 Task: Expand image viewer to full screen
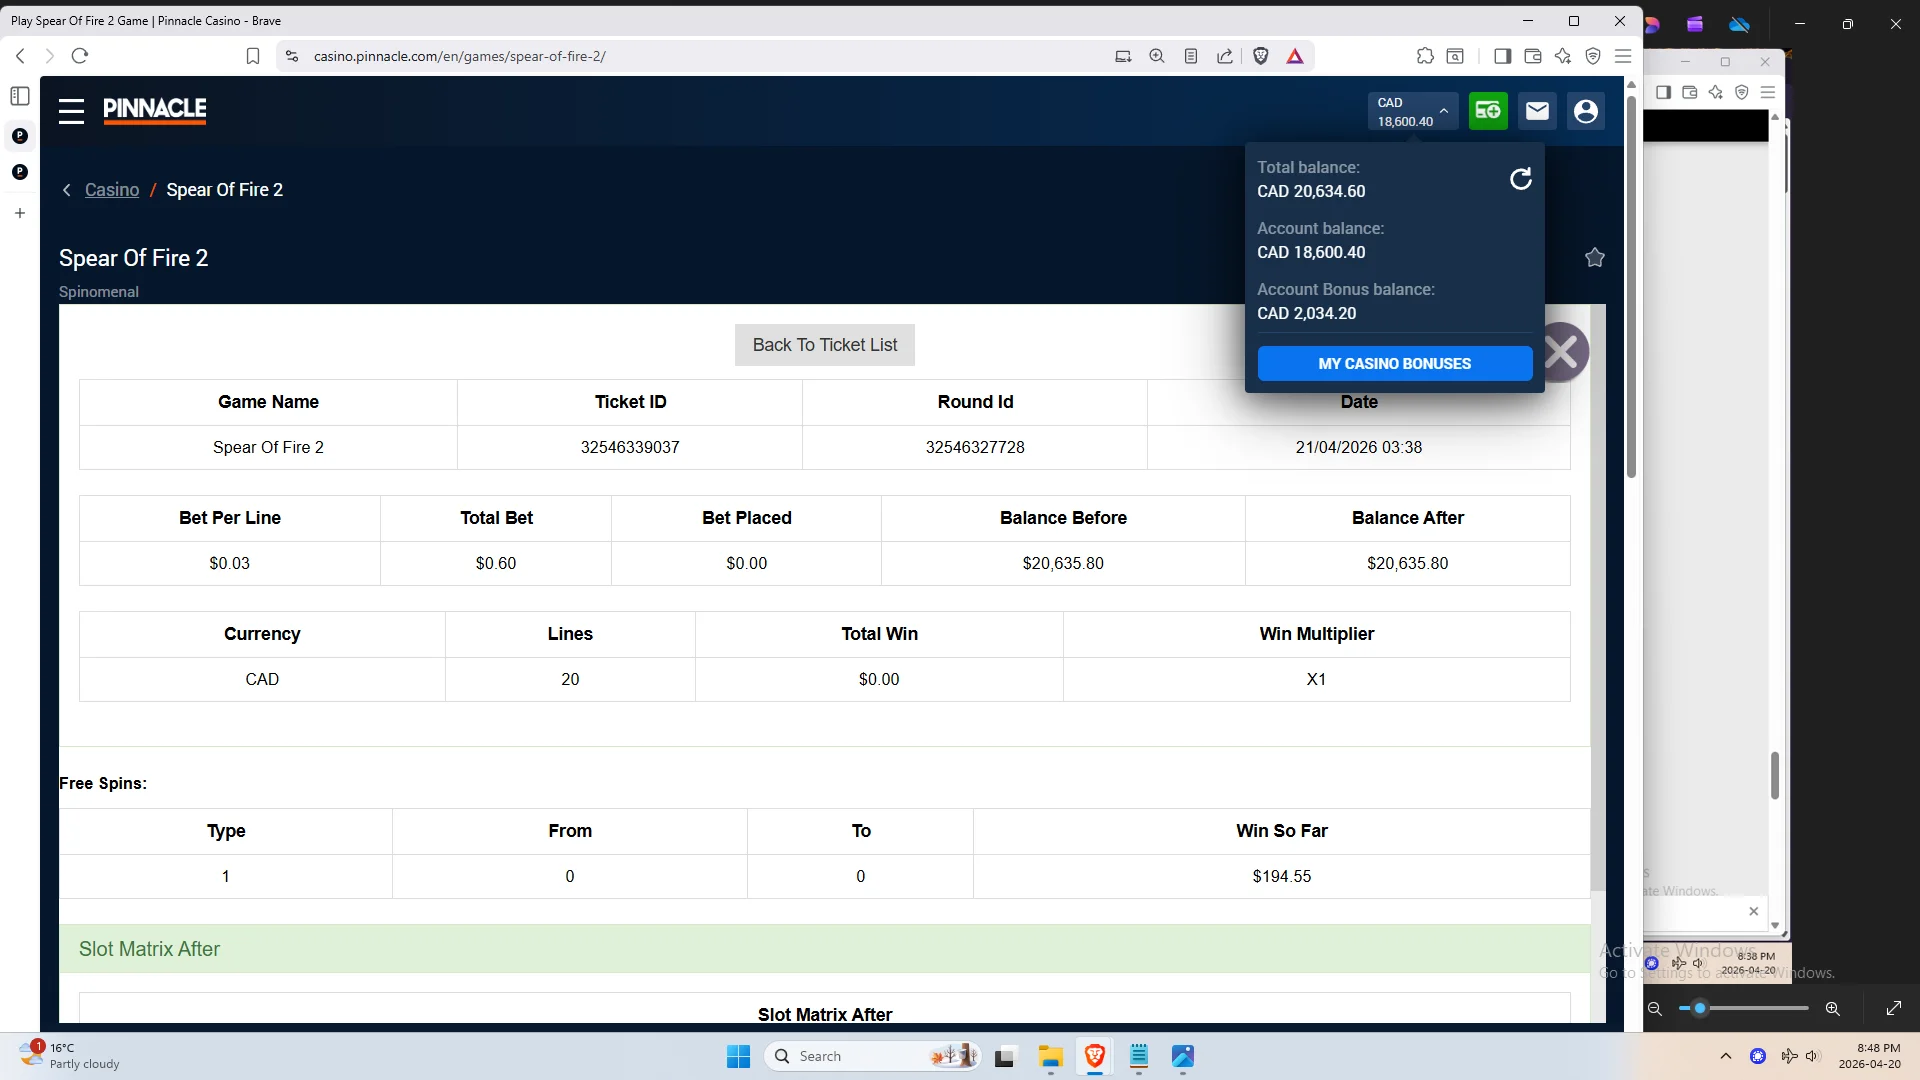pos(1894,1008)
